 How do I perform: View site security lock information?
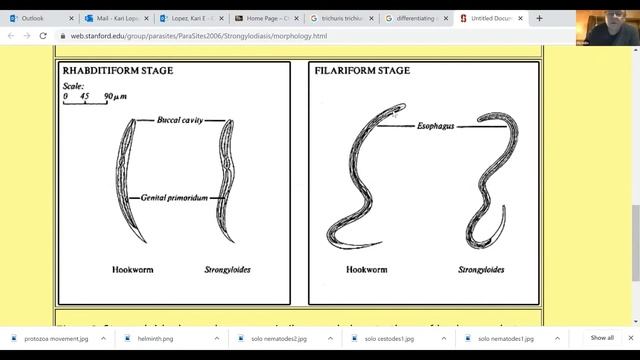coord(62,36)
